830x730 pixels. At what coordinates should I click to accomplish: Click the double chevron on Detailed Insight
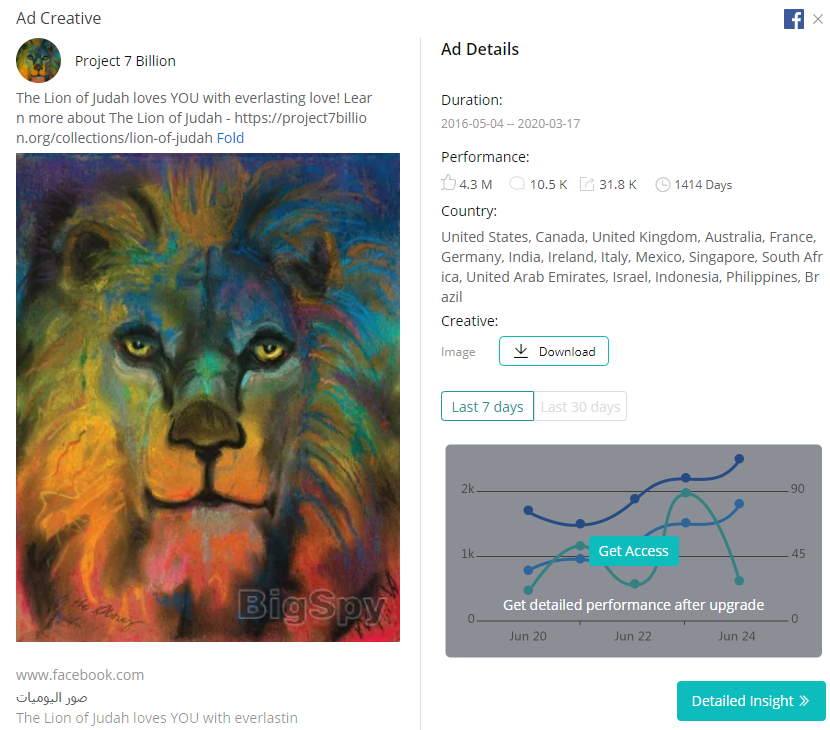(804, 701)
